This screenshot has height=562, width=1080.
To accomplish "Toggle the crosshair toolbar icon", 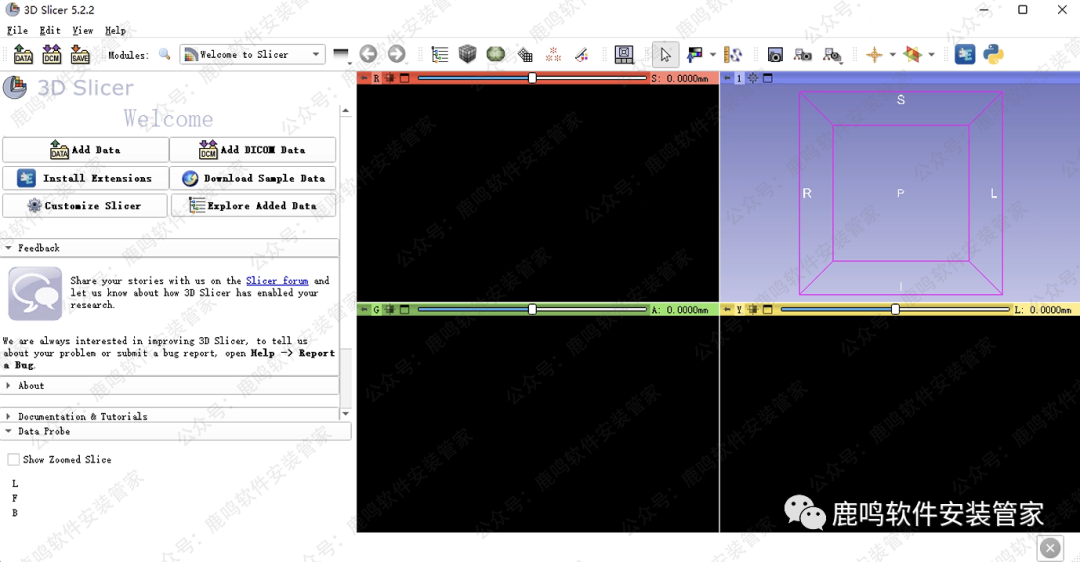I will pos(874,55).
